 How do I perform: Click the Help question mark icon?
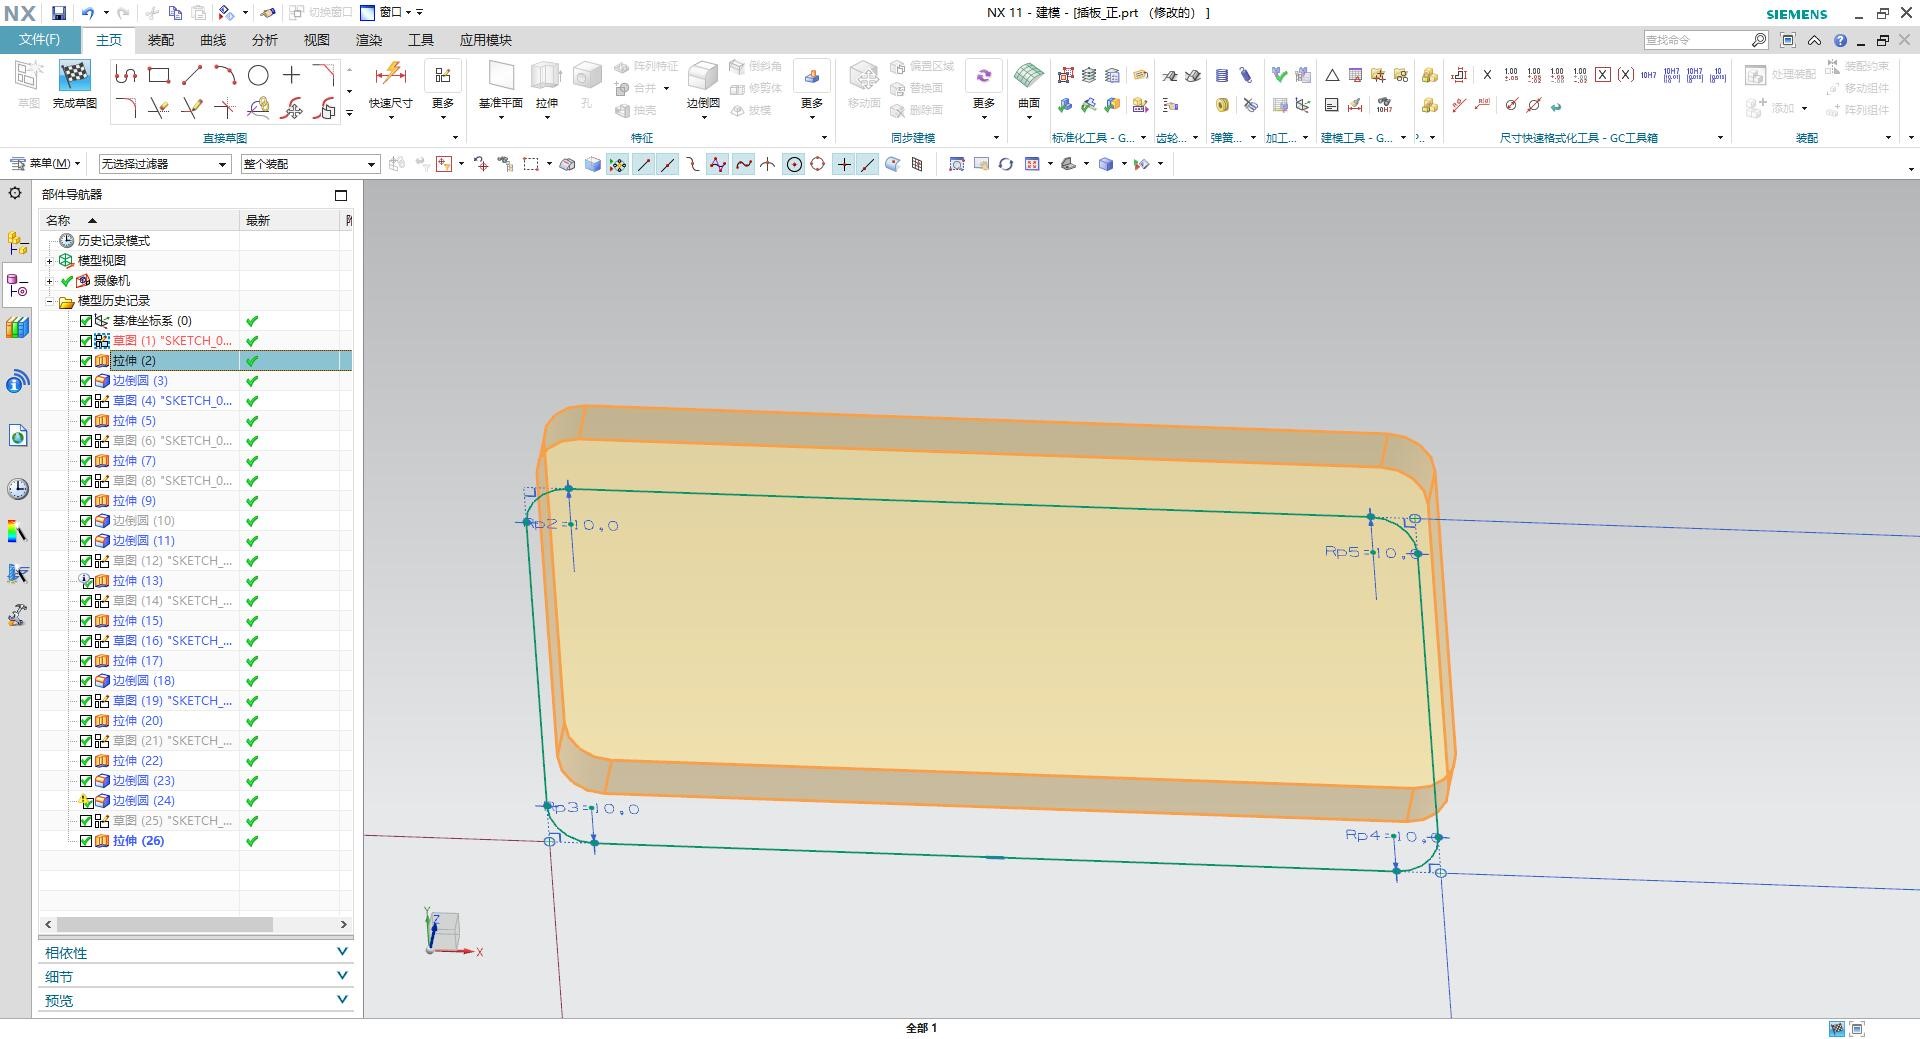click(1840, 40)
